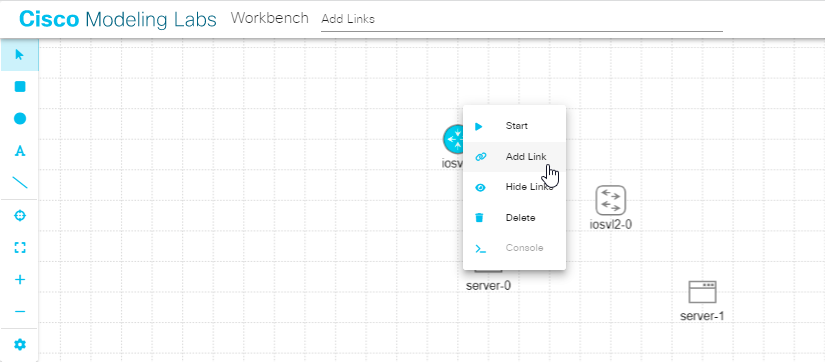
Task: Select the ellipse shape tool
Action: [19, 118]
